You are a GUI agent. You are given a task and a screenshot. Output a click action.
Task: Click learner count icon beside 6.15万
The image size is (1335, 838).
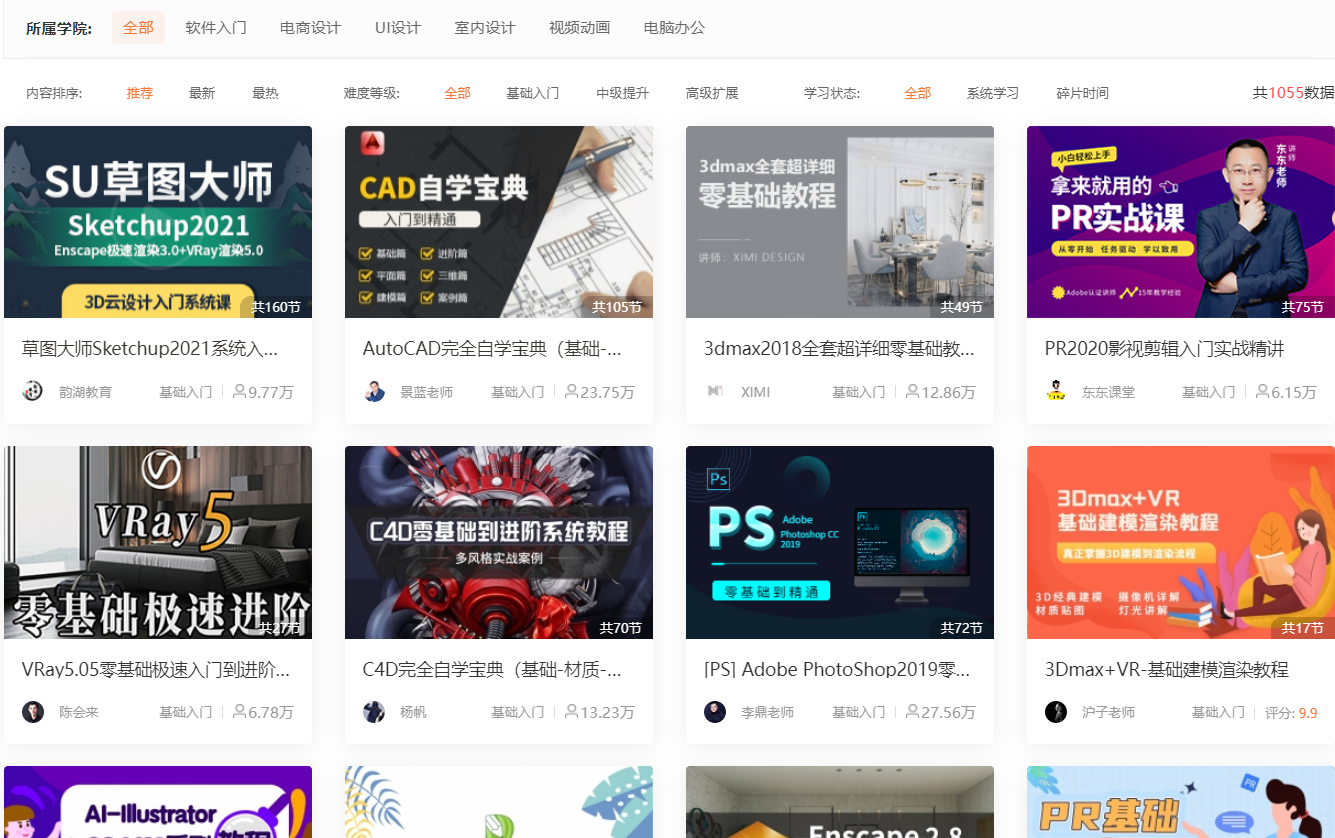[1262, 391]
